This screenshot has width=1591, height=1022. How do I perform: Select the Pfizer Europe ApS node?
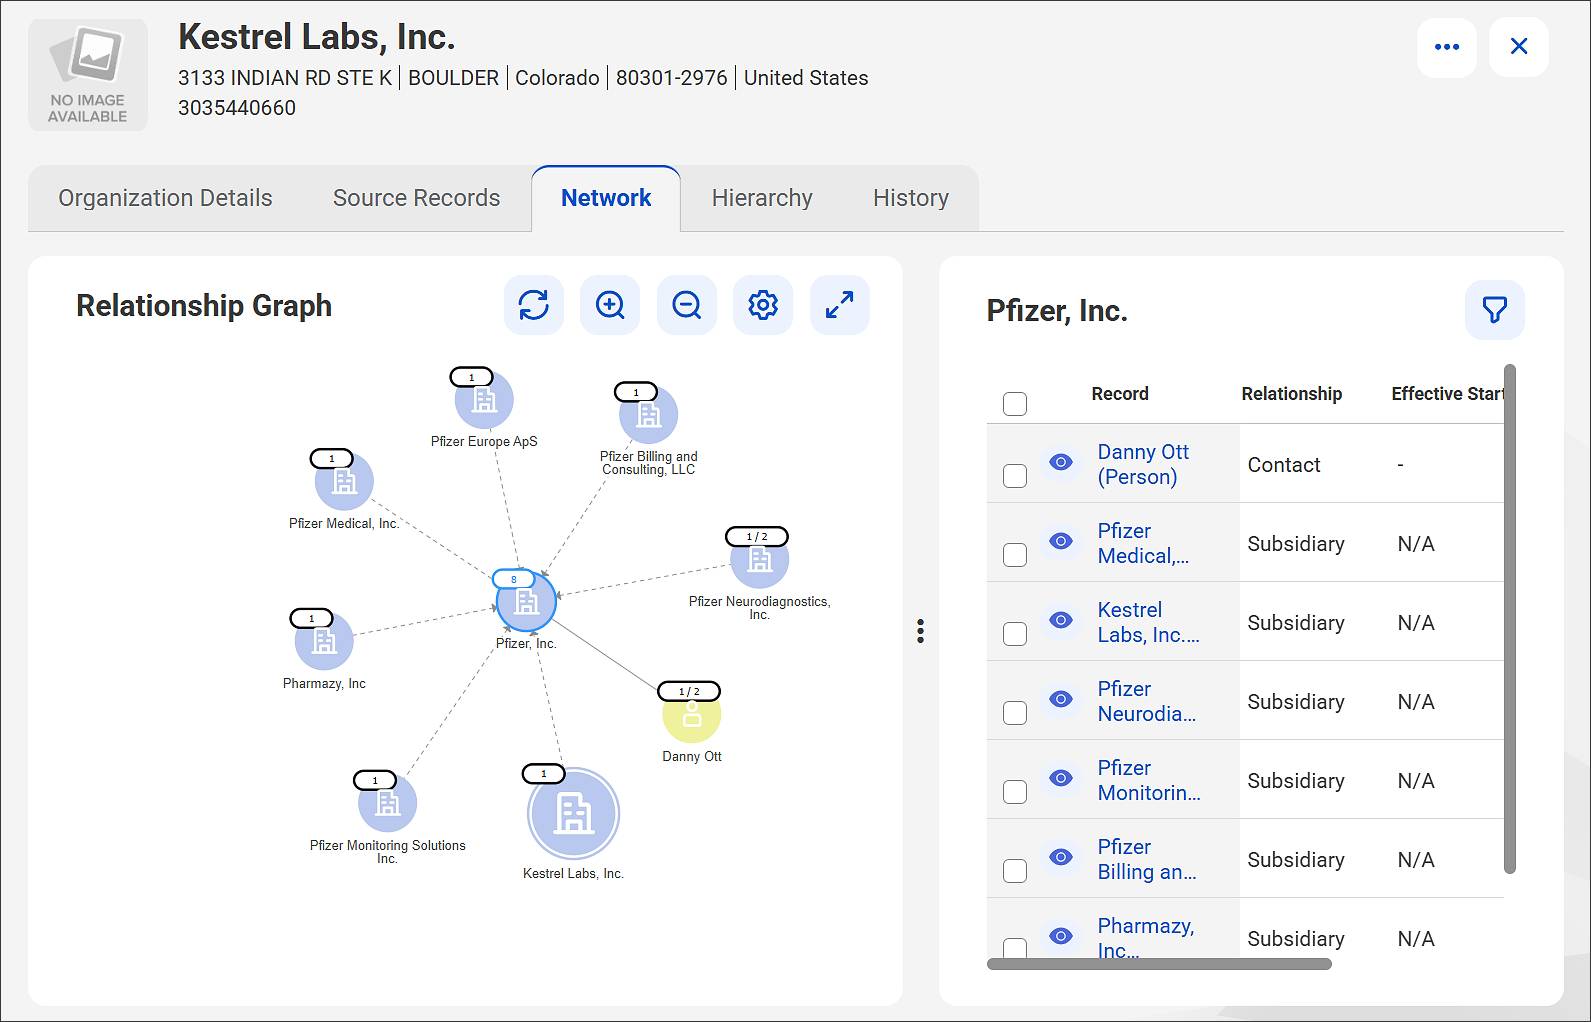pyautogui.click(x=484, y=400)
